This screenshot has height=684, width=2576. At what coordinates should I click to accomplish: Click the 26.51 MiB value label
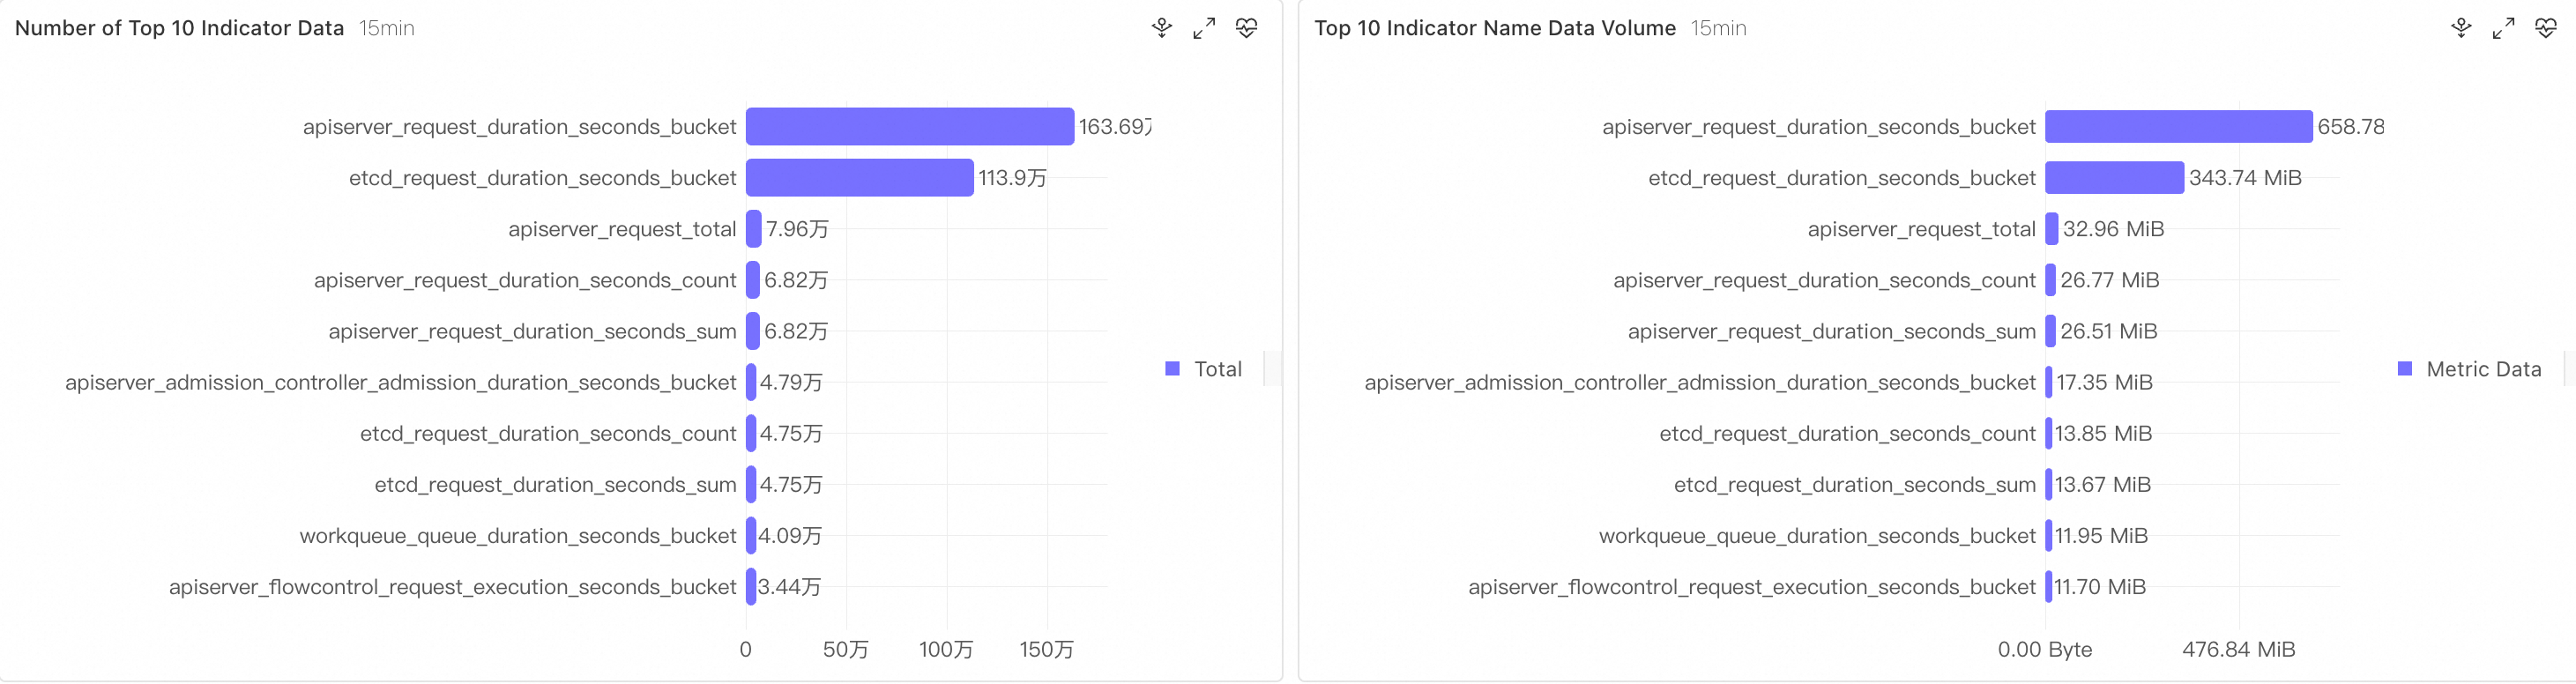coord(2109,331)
